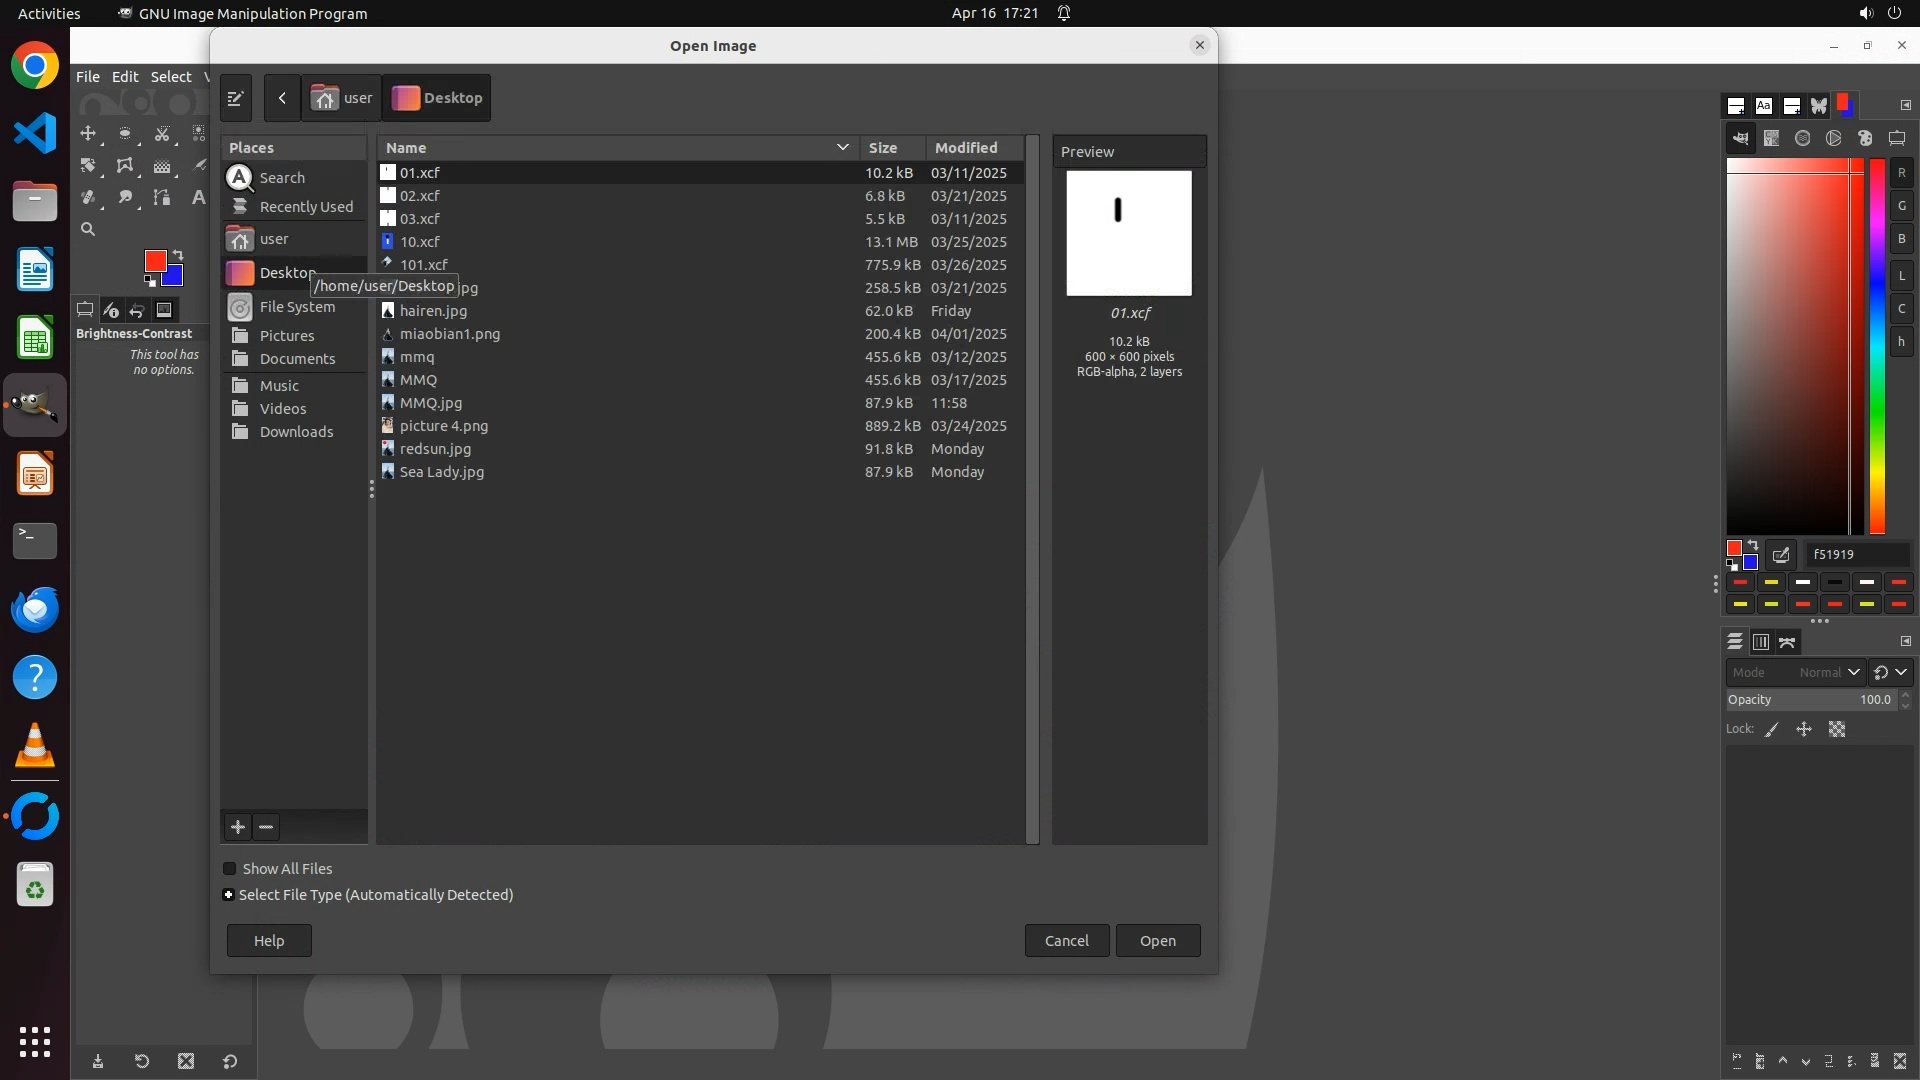Screen dimensions: 1920x1080
Task: Launch Visual Studio Code from the dock
Action: 35,133
